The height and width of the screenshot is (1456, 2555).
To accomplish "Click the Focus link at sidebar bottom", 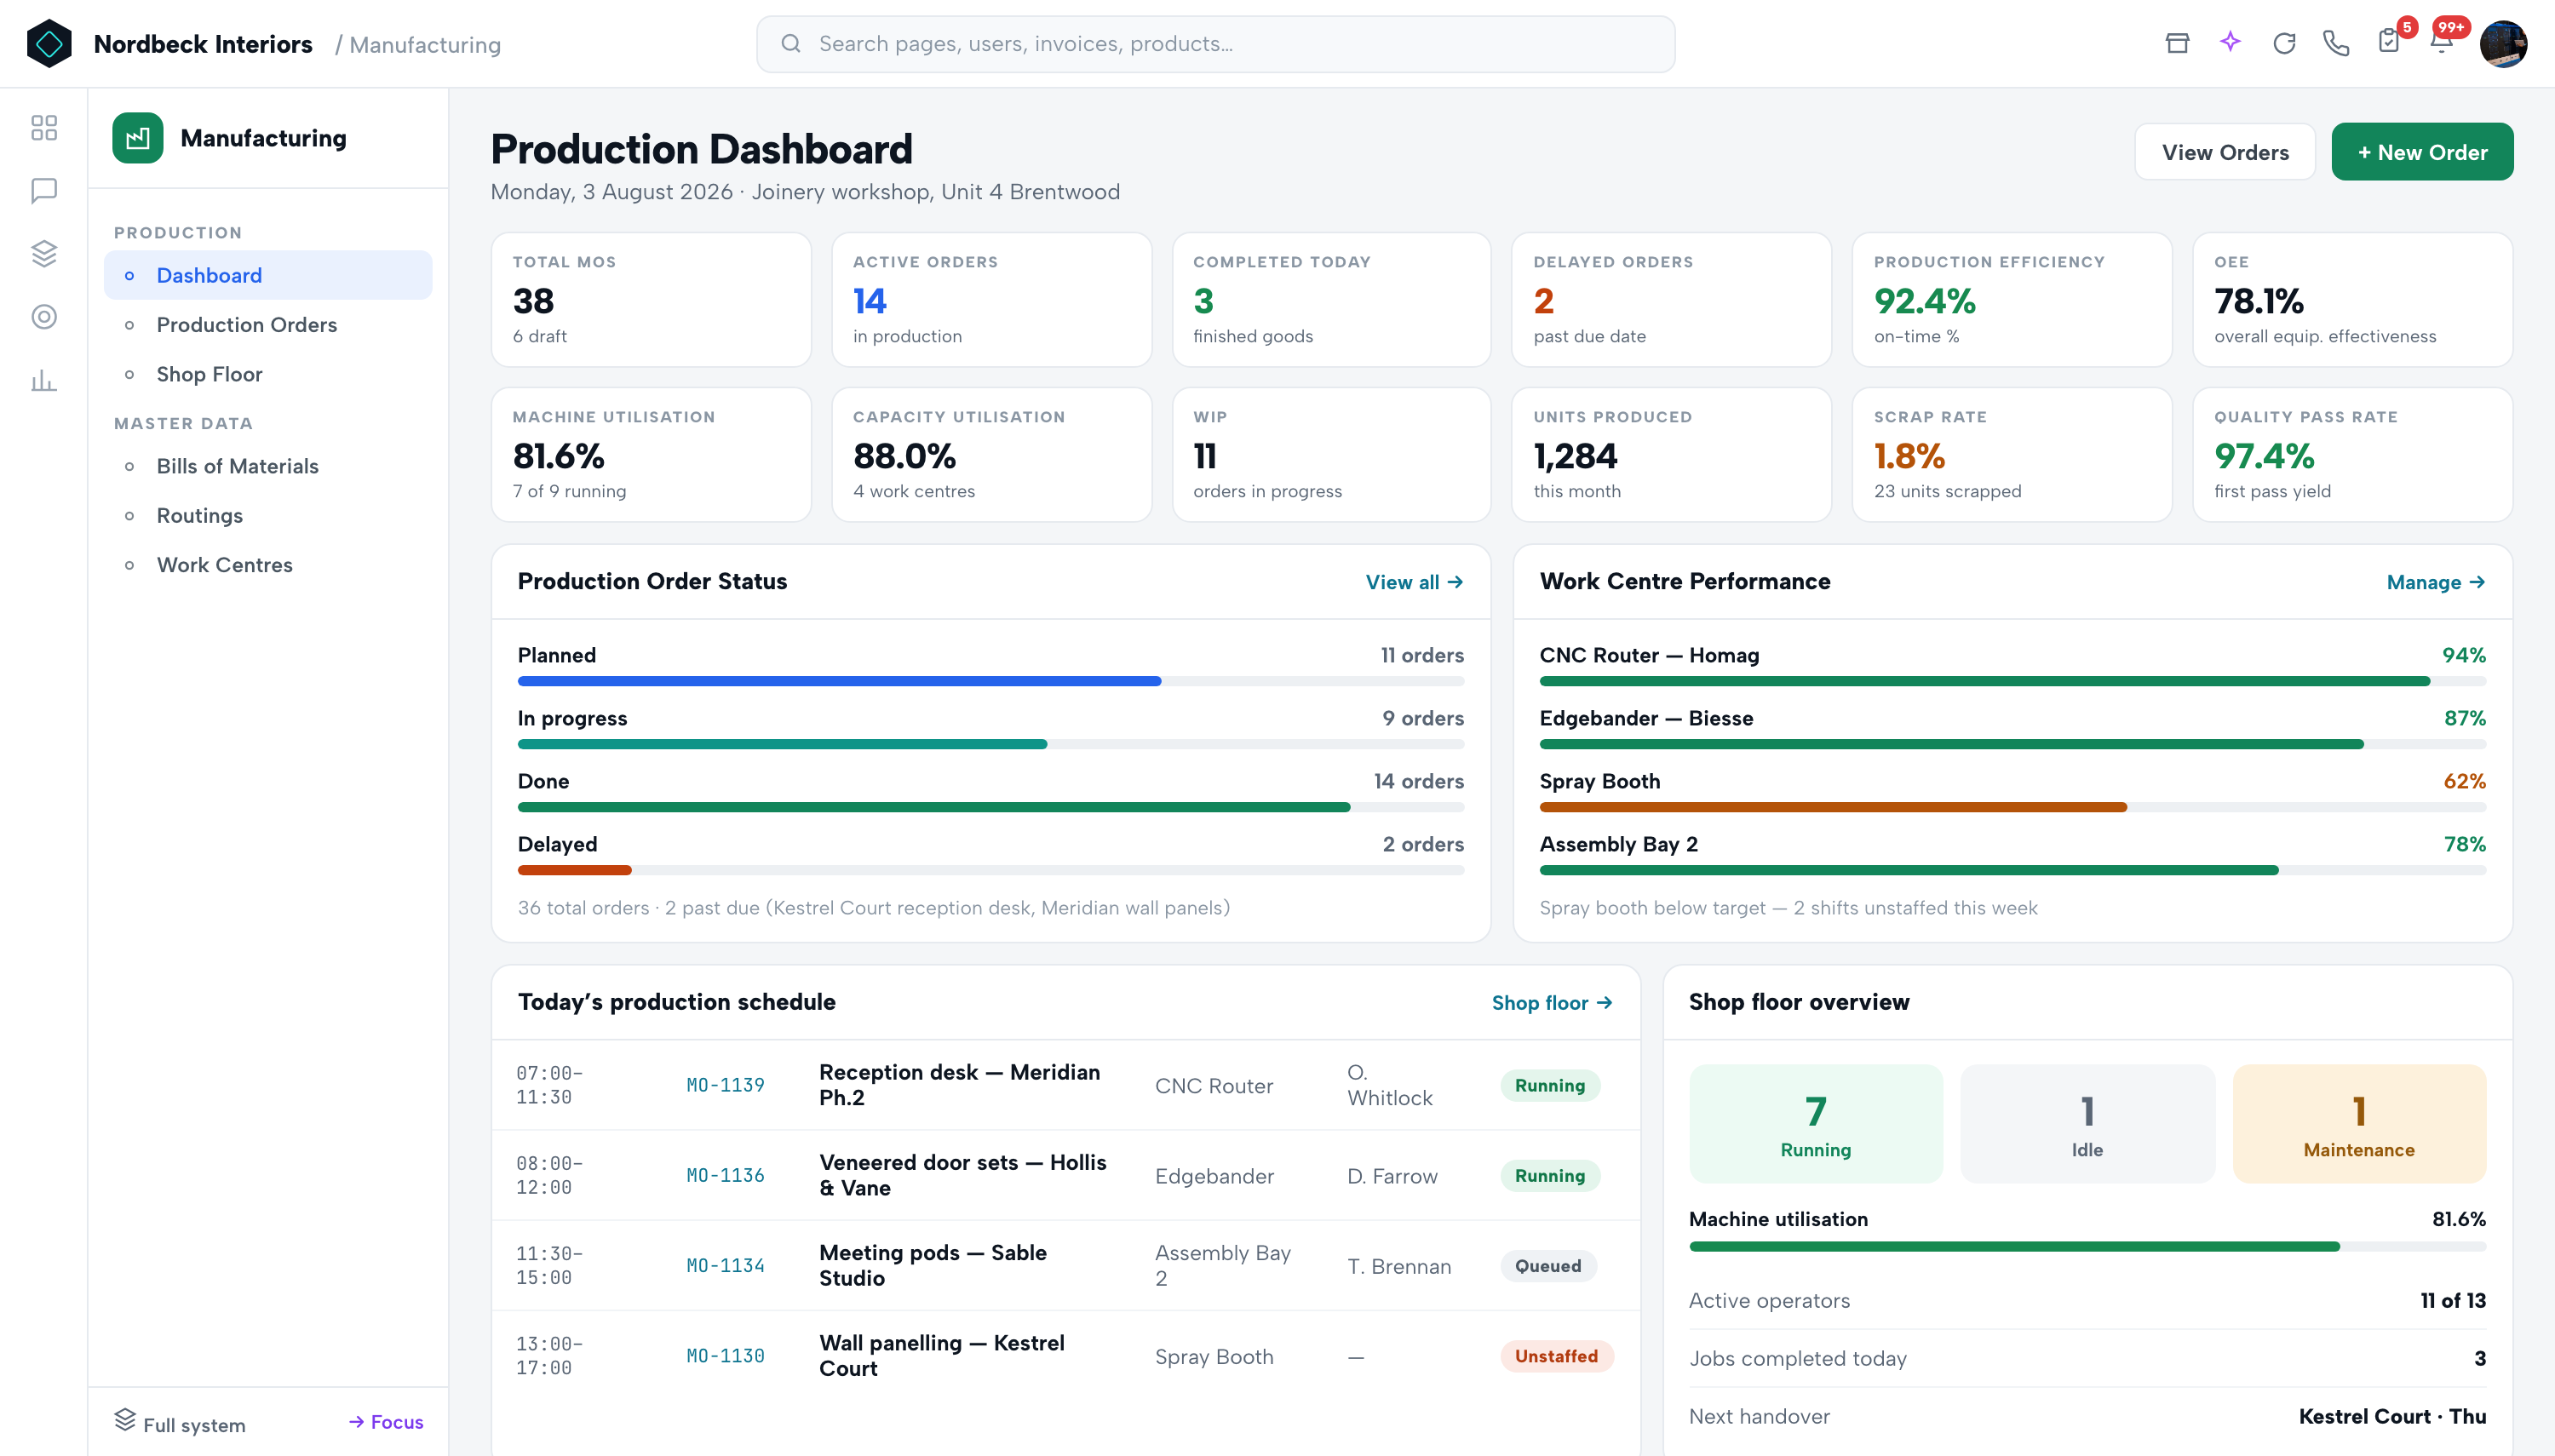I will pyautogui.click(x=386, y=1422).
